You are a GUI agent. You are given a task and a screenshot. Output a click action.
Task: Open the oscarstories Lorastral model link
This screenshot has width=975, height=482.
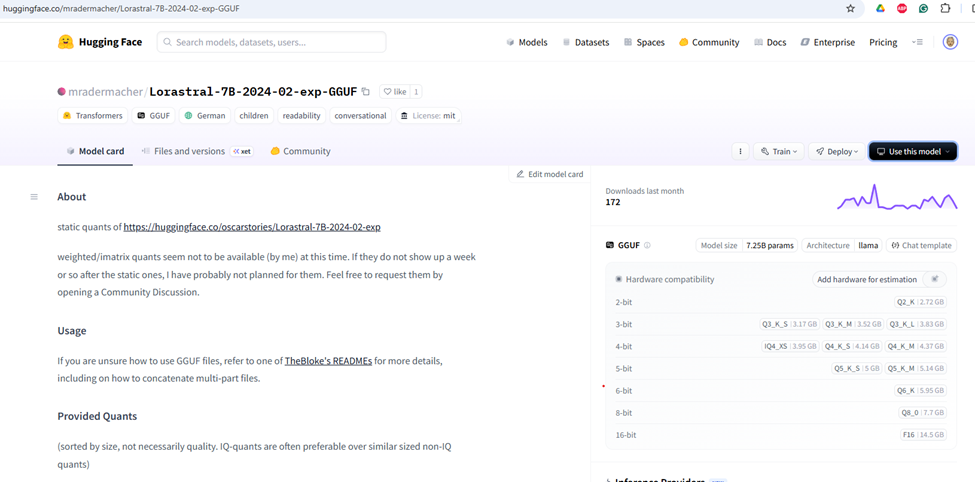[x=251, y=227]
